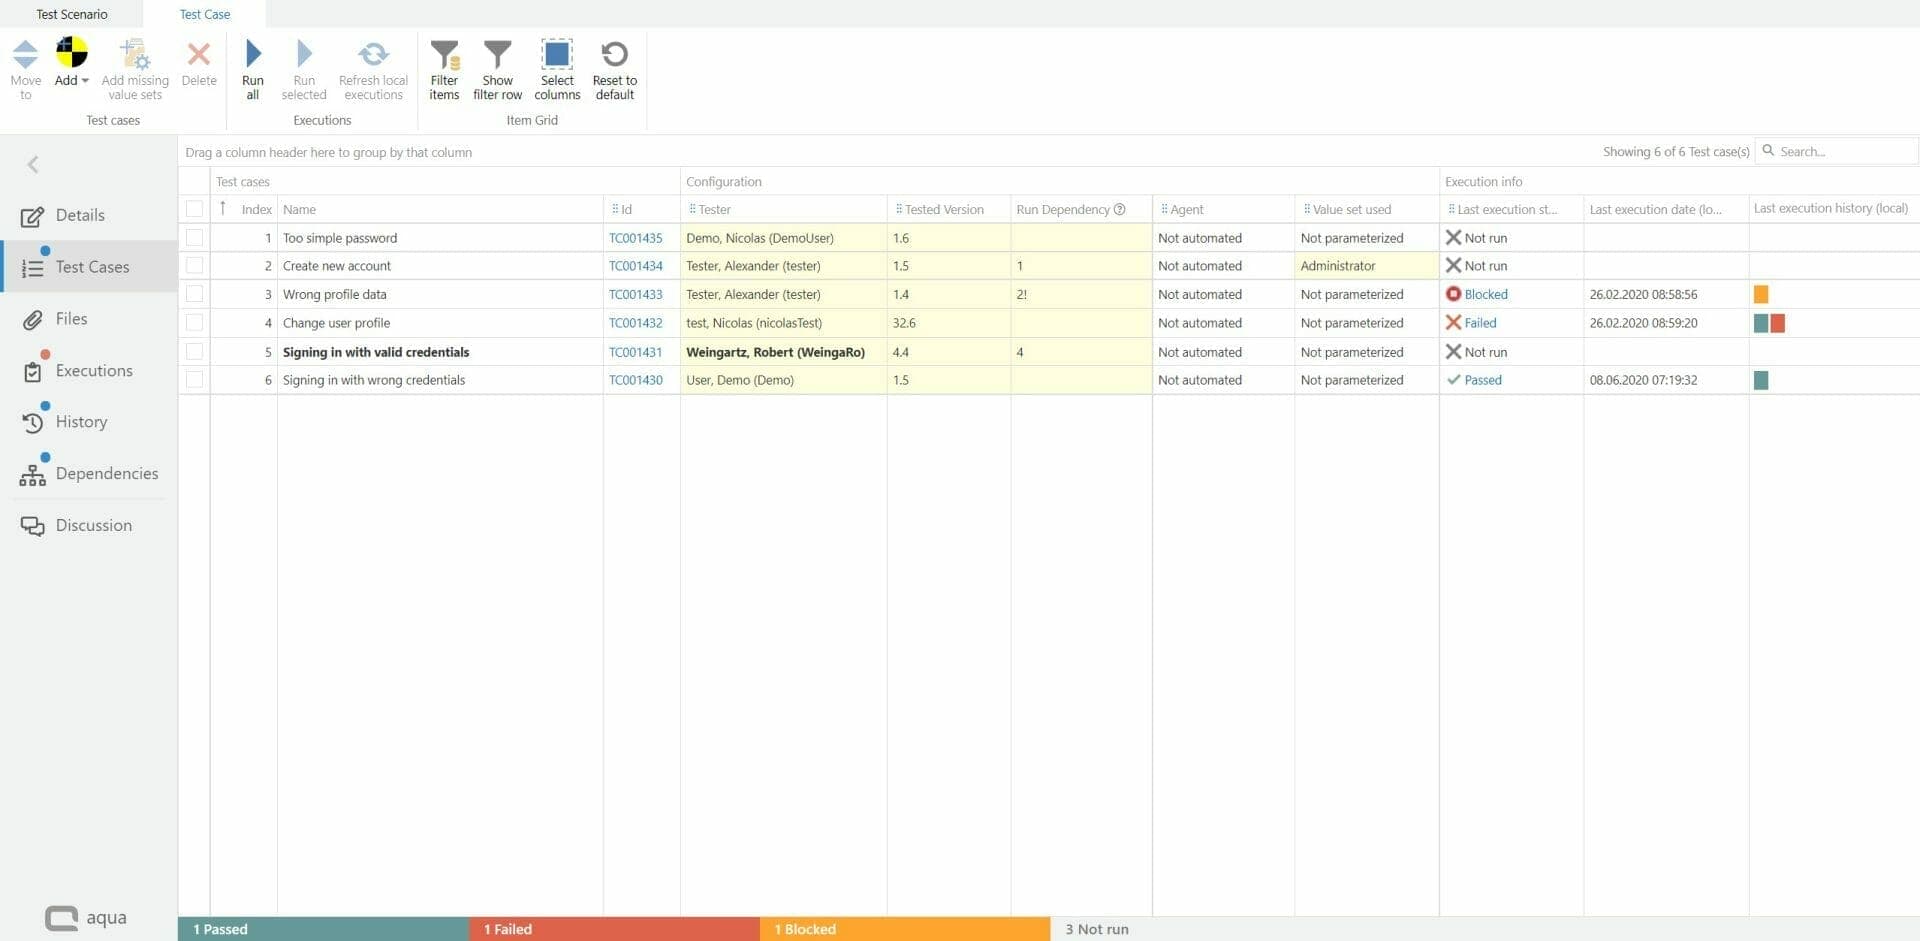Click the Blocked execution status link
Screen dimensions: 1920x941
pyautogui.click(x=1485, y=294)
